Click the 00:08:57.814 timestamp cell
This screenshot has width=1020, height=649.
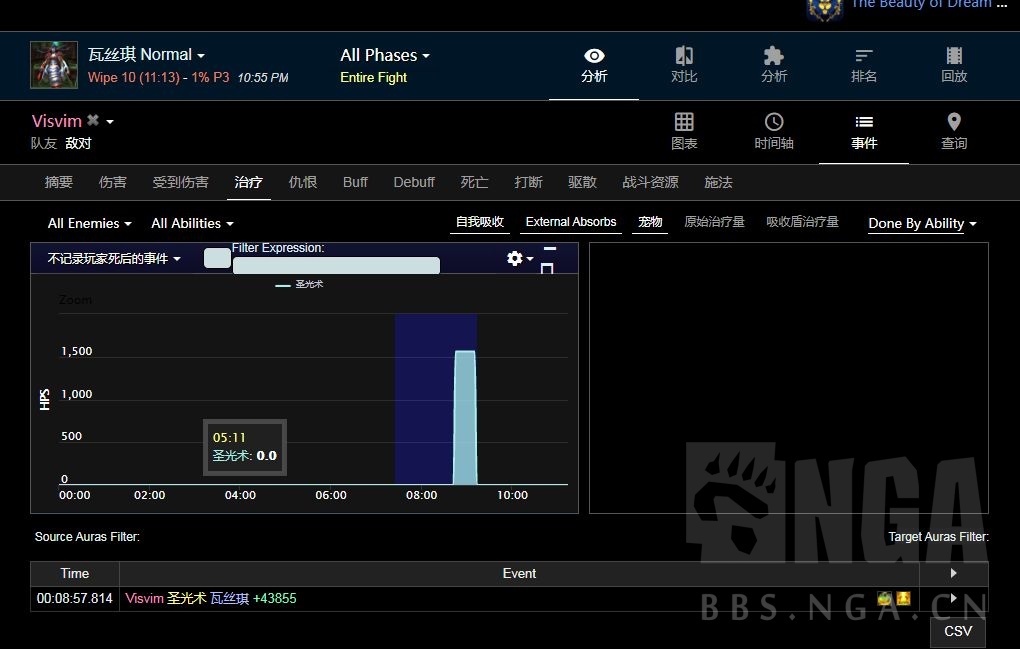click(75, 598)
